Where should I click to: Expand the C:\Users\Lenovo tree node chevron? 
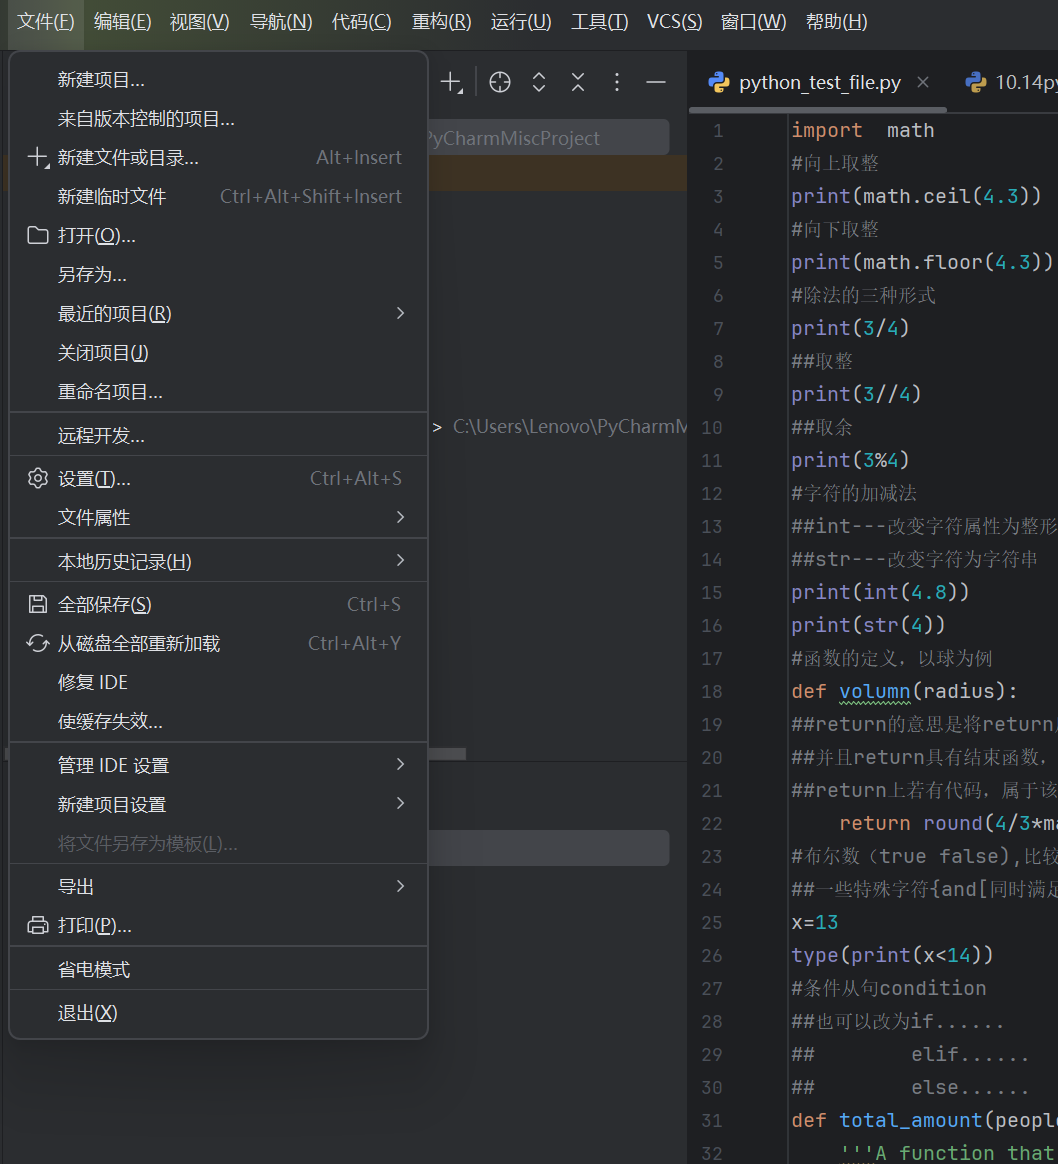(x=437, y=427)
